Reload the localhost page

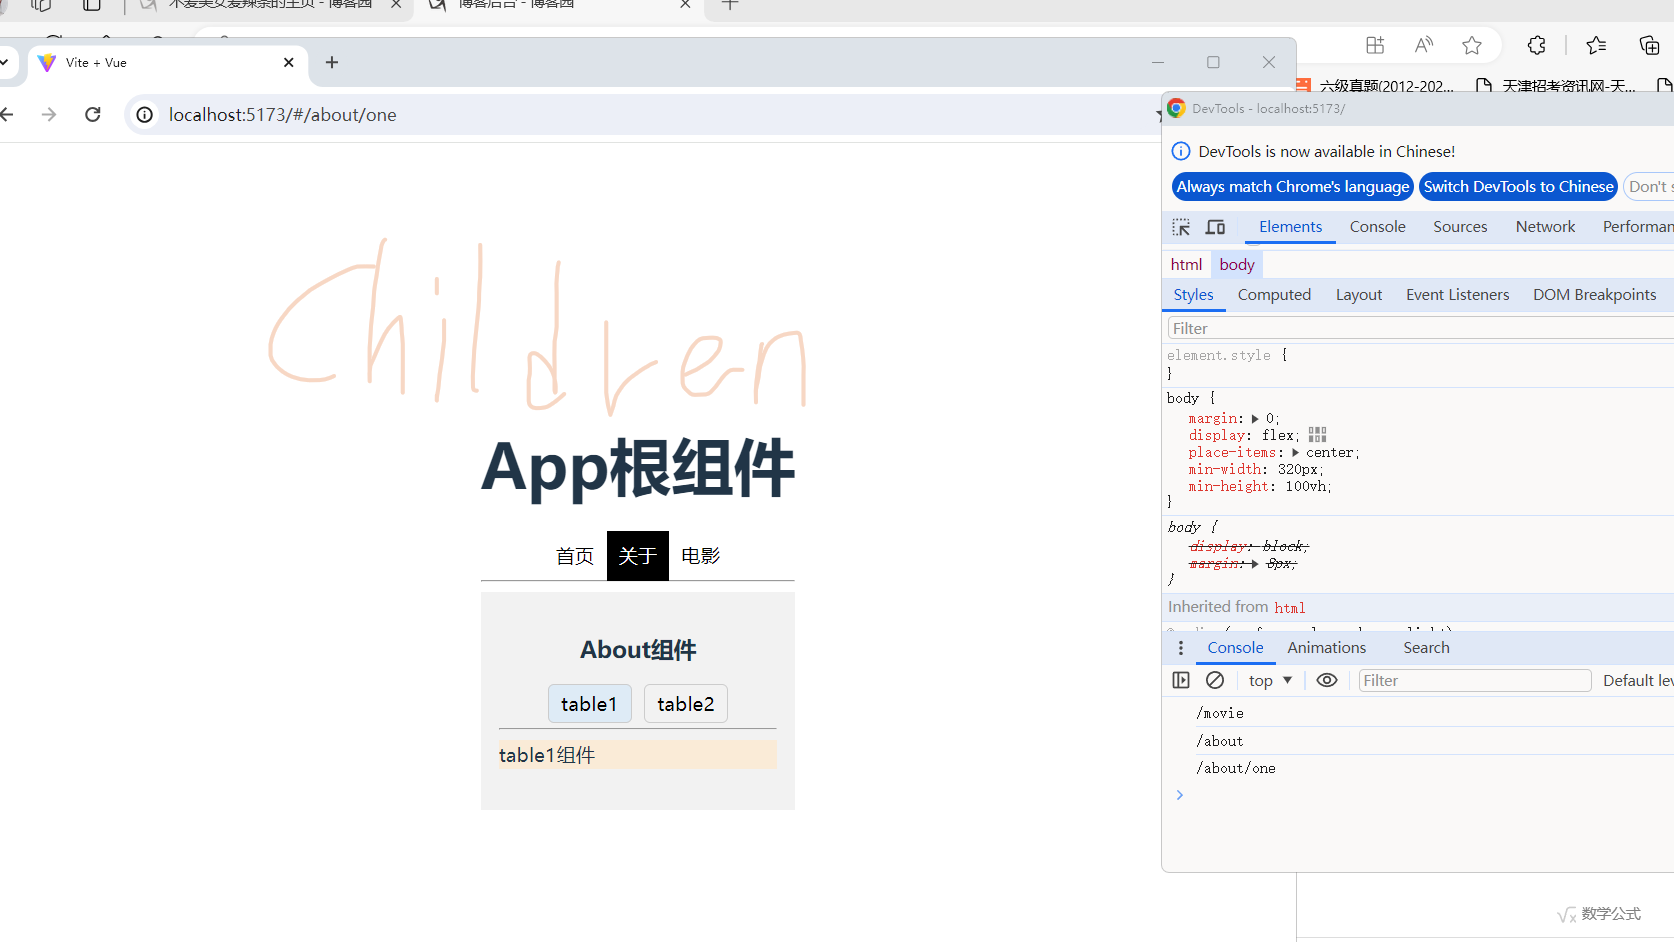pyautogui.click(x=93, y=115)
